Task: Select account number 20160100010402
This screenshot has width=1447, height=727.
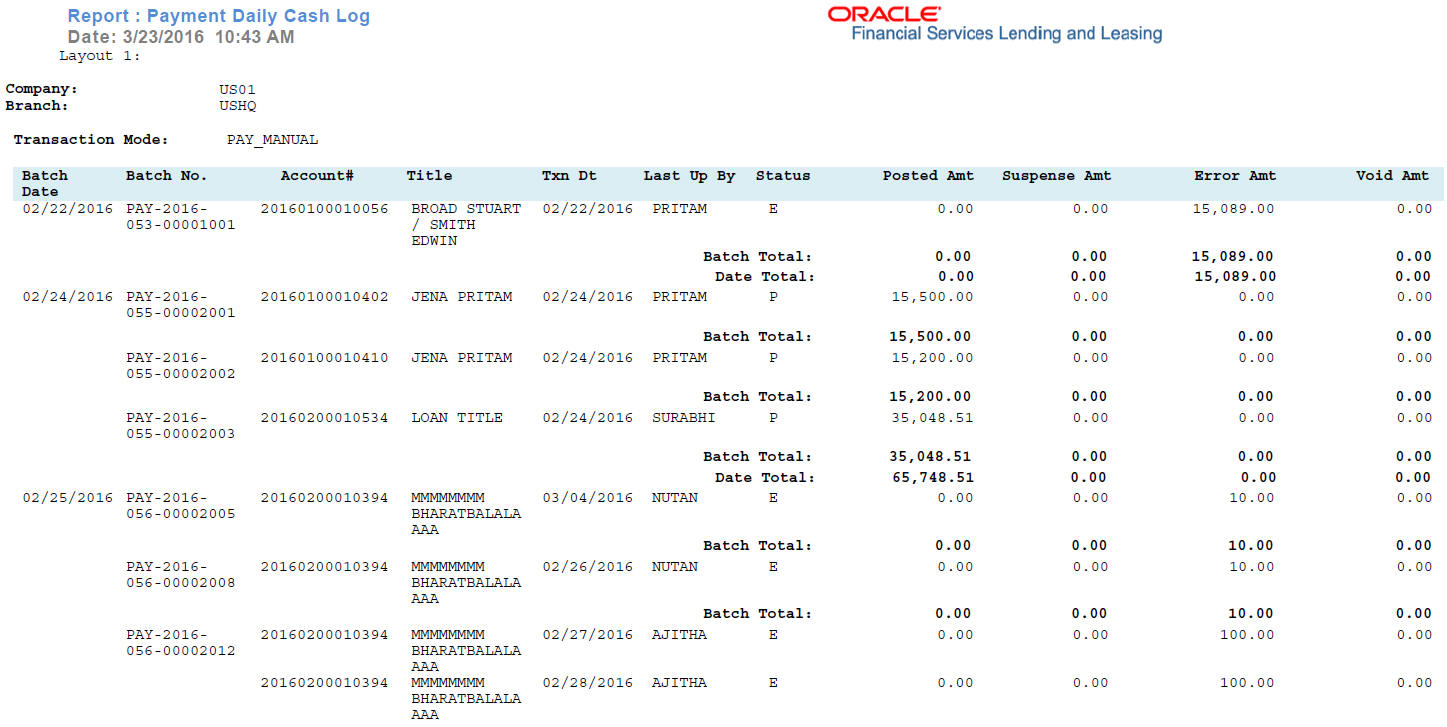Action: [x=324, y=297]
